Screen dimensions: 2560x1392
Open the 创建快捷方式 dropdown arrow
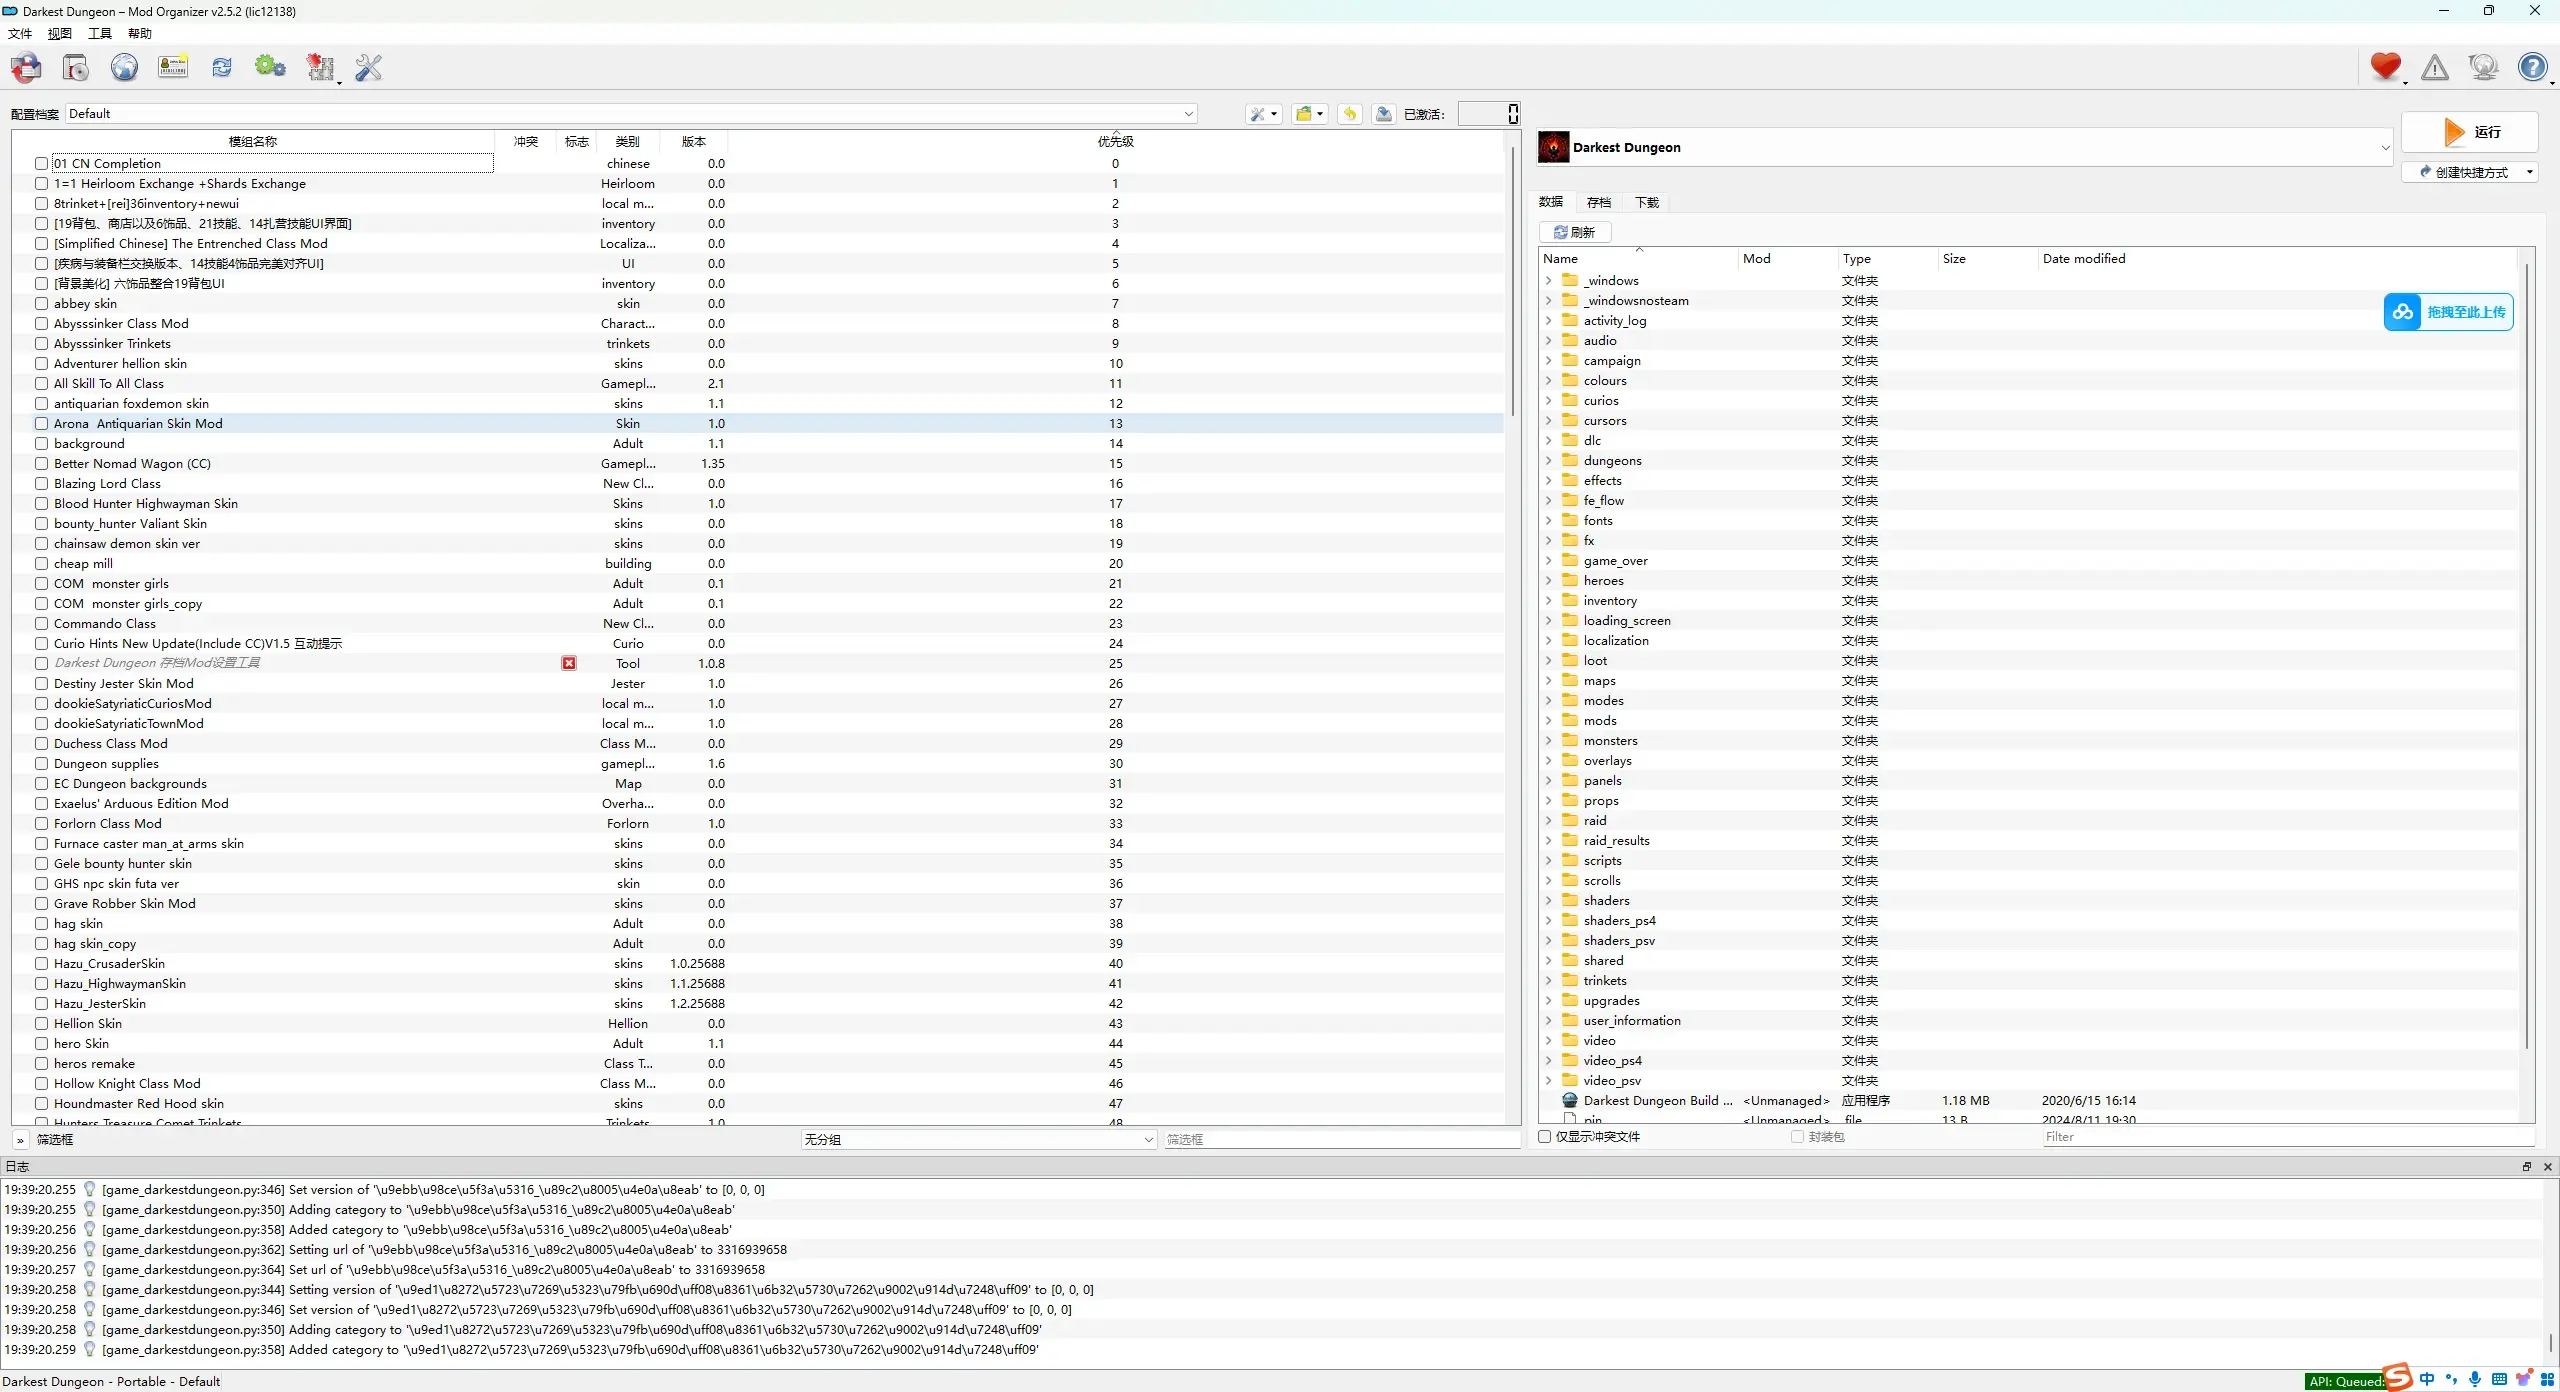click(x=2530, y=172)
